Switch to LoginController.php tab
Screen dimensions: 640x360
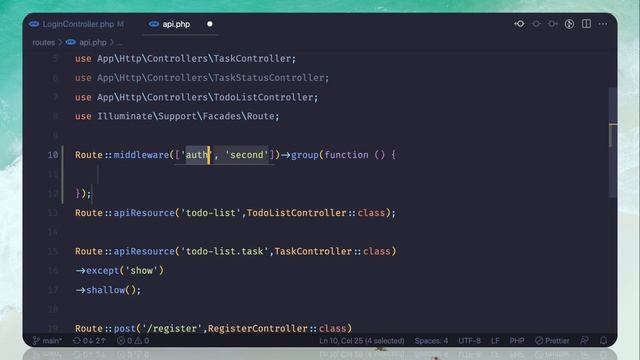pyautogui.click(x=76, y=24)
